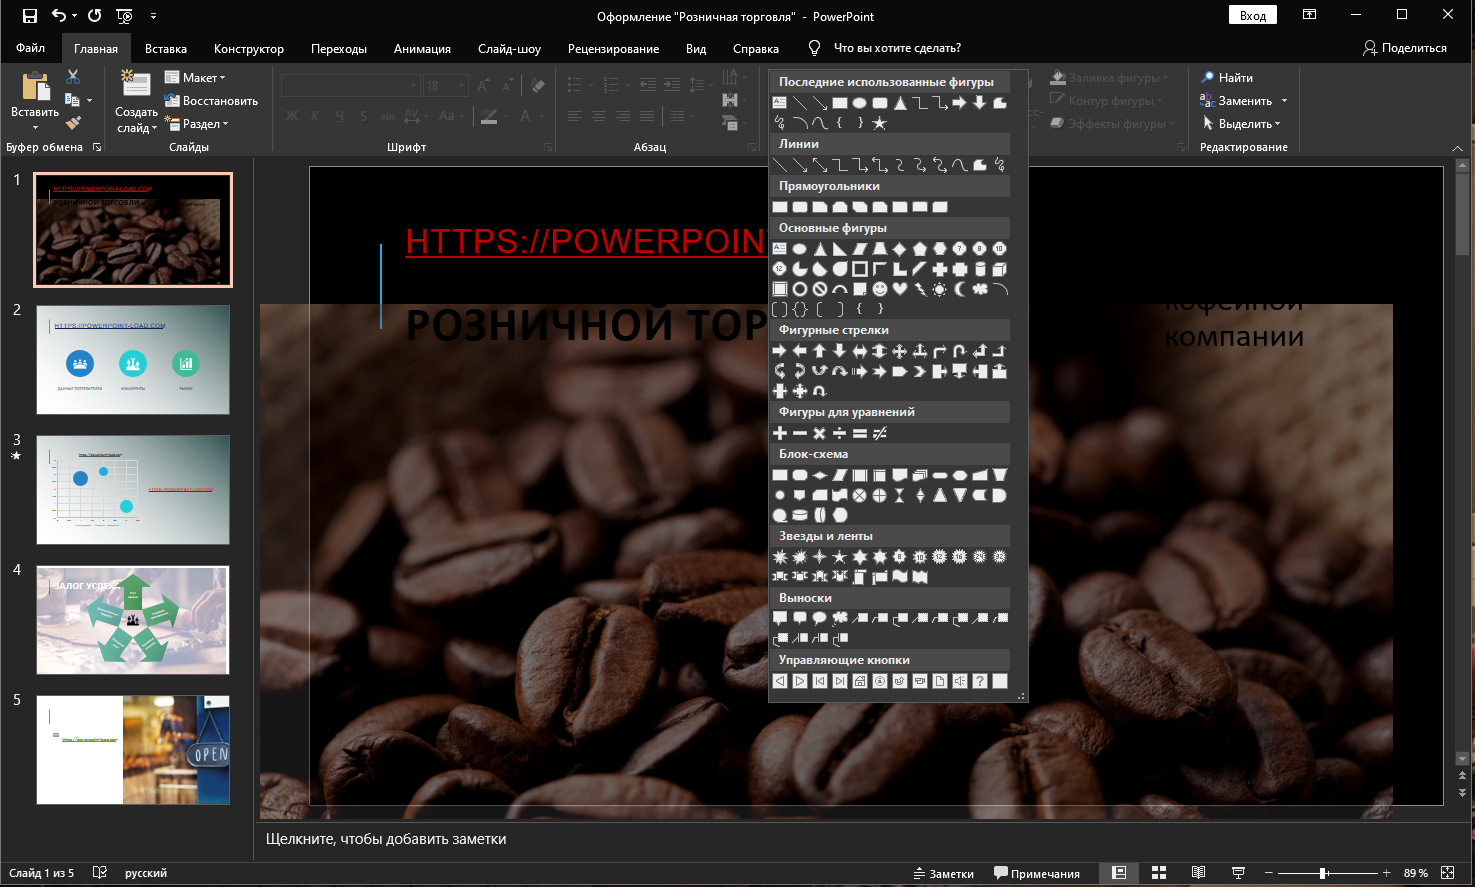Pick the right arrow in Фигурные стрелки

click(779, 350)
